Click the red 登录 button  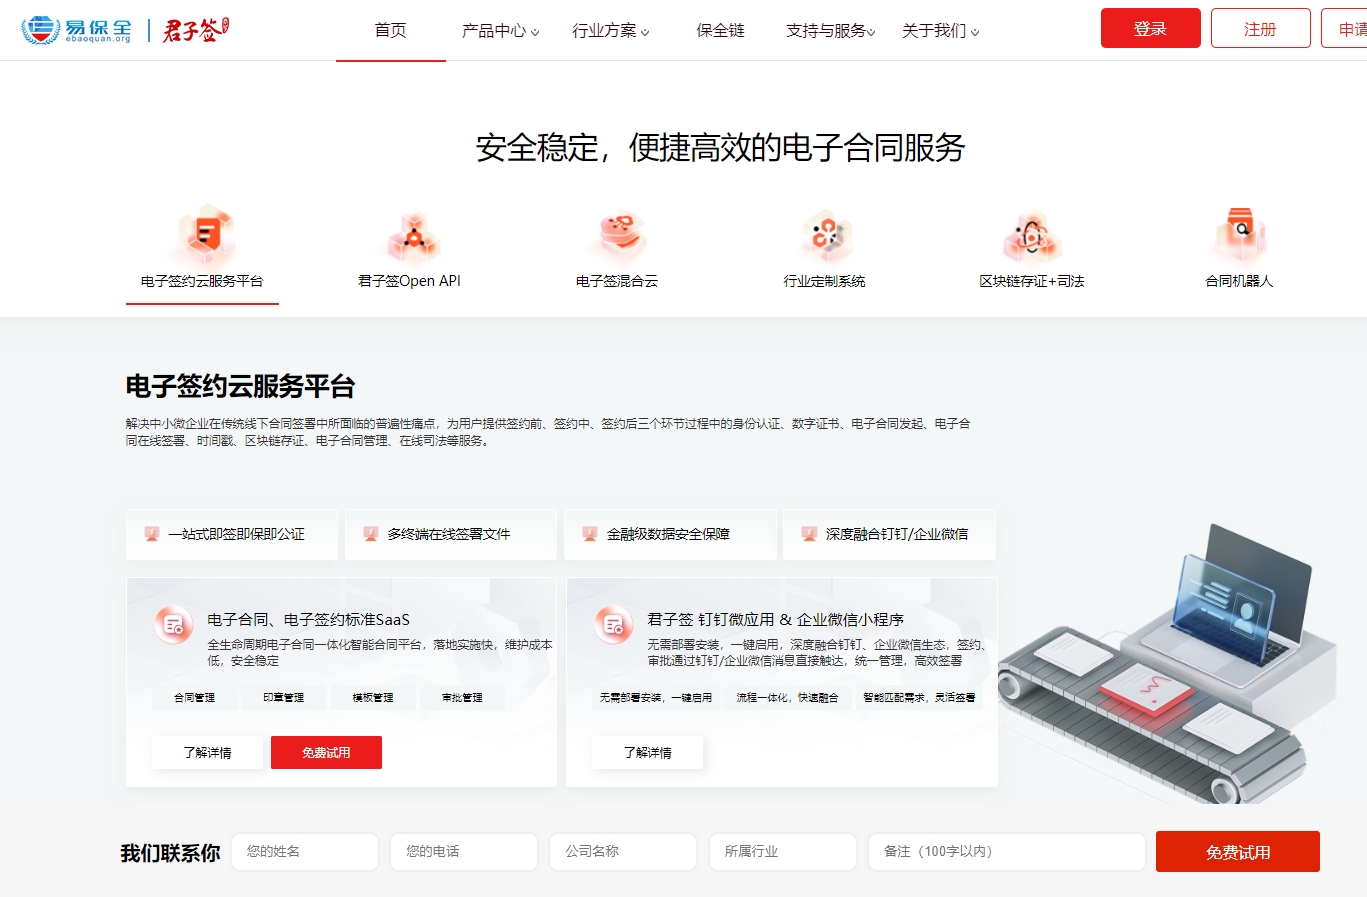click(1150, 29)
